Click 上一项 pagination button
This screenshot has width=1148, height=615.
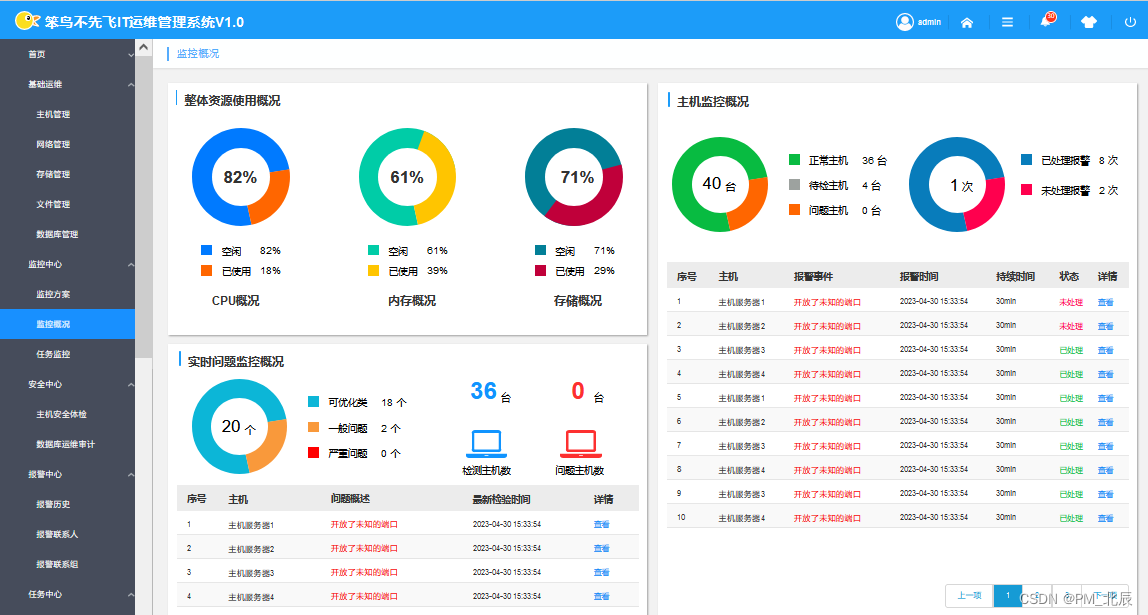[x=969, y=595]
